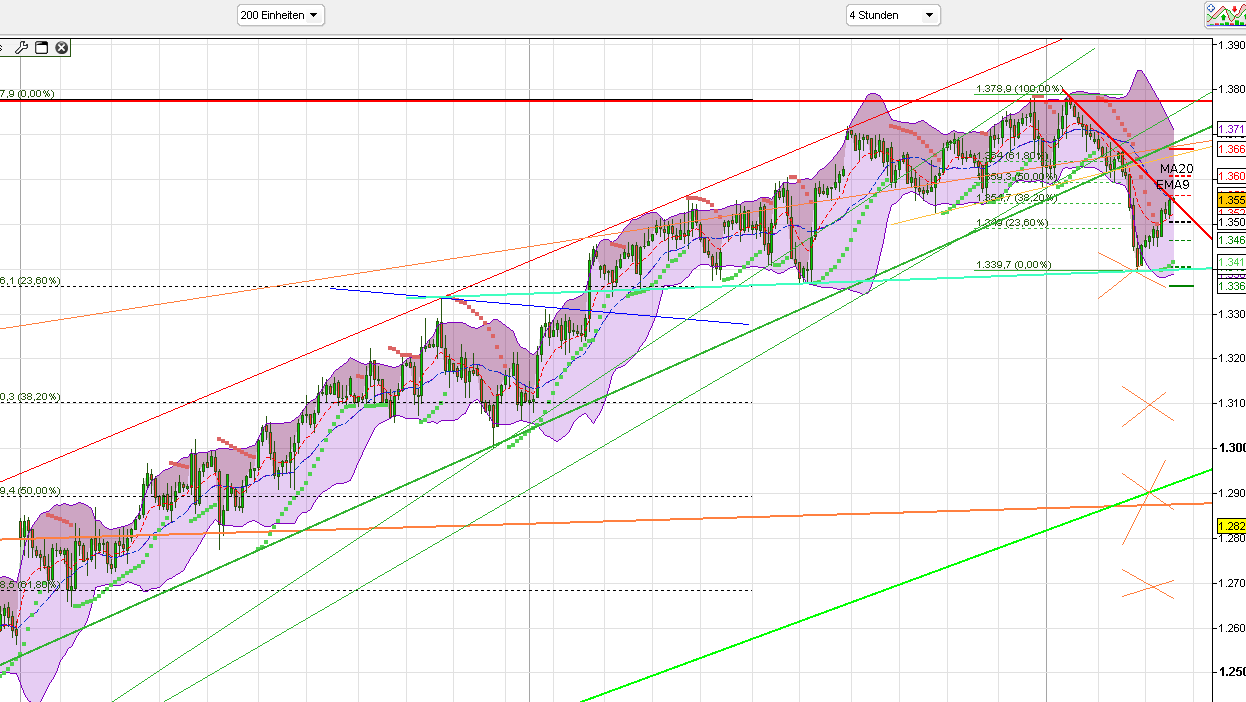This screenshot has height=702, width=1246.
Task: Click the left-edge Fibonacci label (50,00%)
Action: [30, 491]
